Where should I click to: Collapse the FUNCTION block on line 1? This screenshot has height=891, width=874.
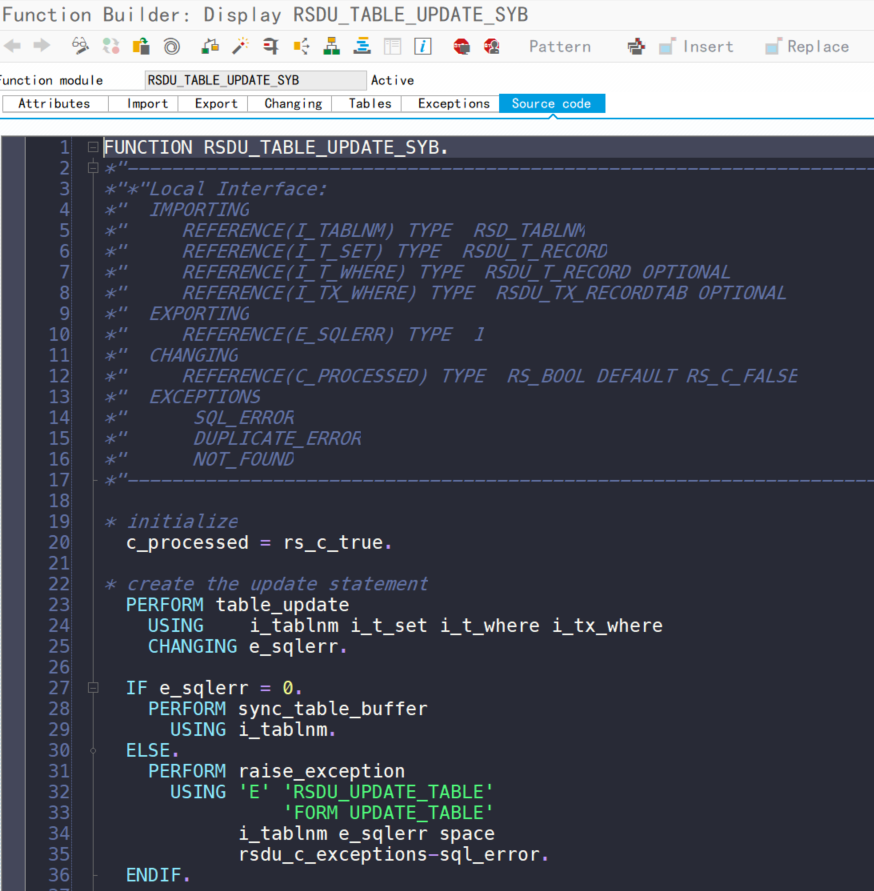pyautogui.click(x=93, y=147)
